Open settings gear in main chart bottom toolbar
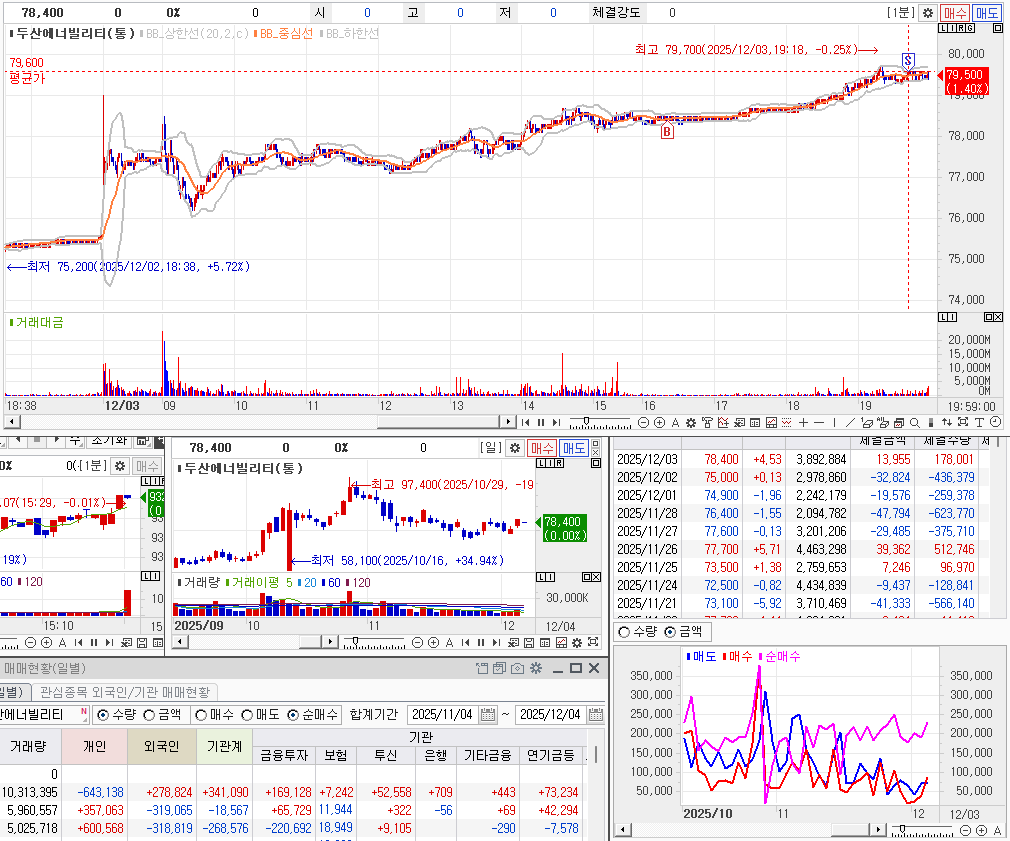The height and width of the screenshot is (841, 1010). [x=691, y=422]
